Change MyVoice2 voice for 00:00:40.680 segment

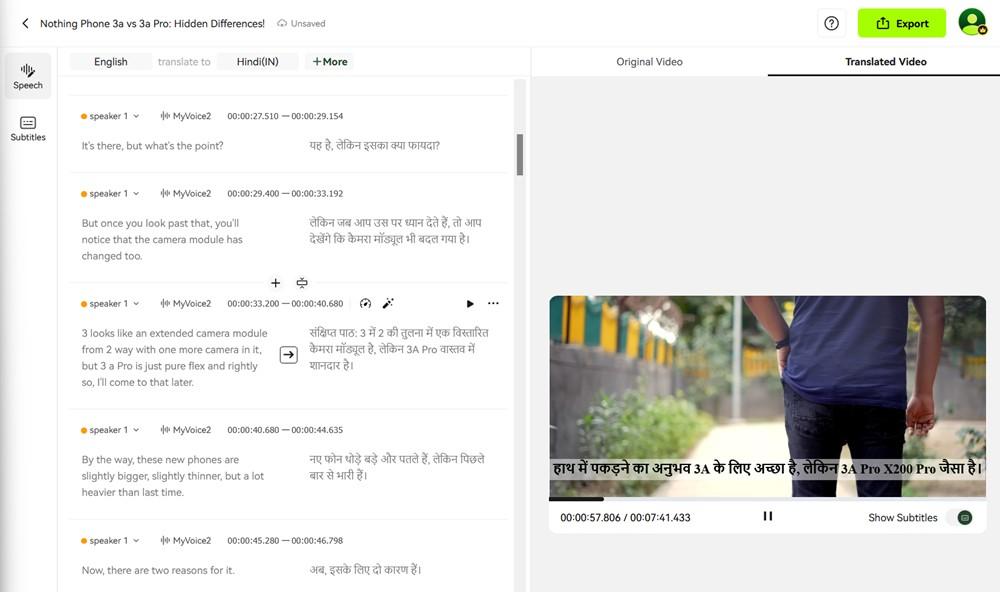tap(186, 430)
